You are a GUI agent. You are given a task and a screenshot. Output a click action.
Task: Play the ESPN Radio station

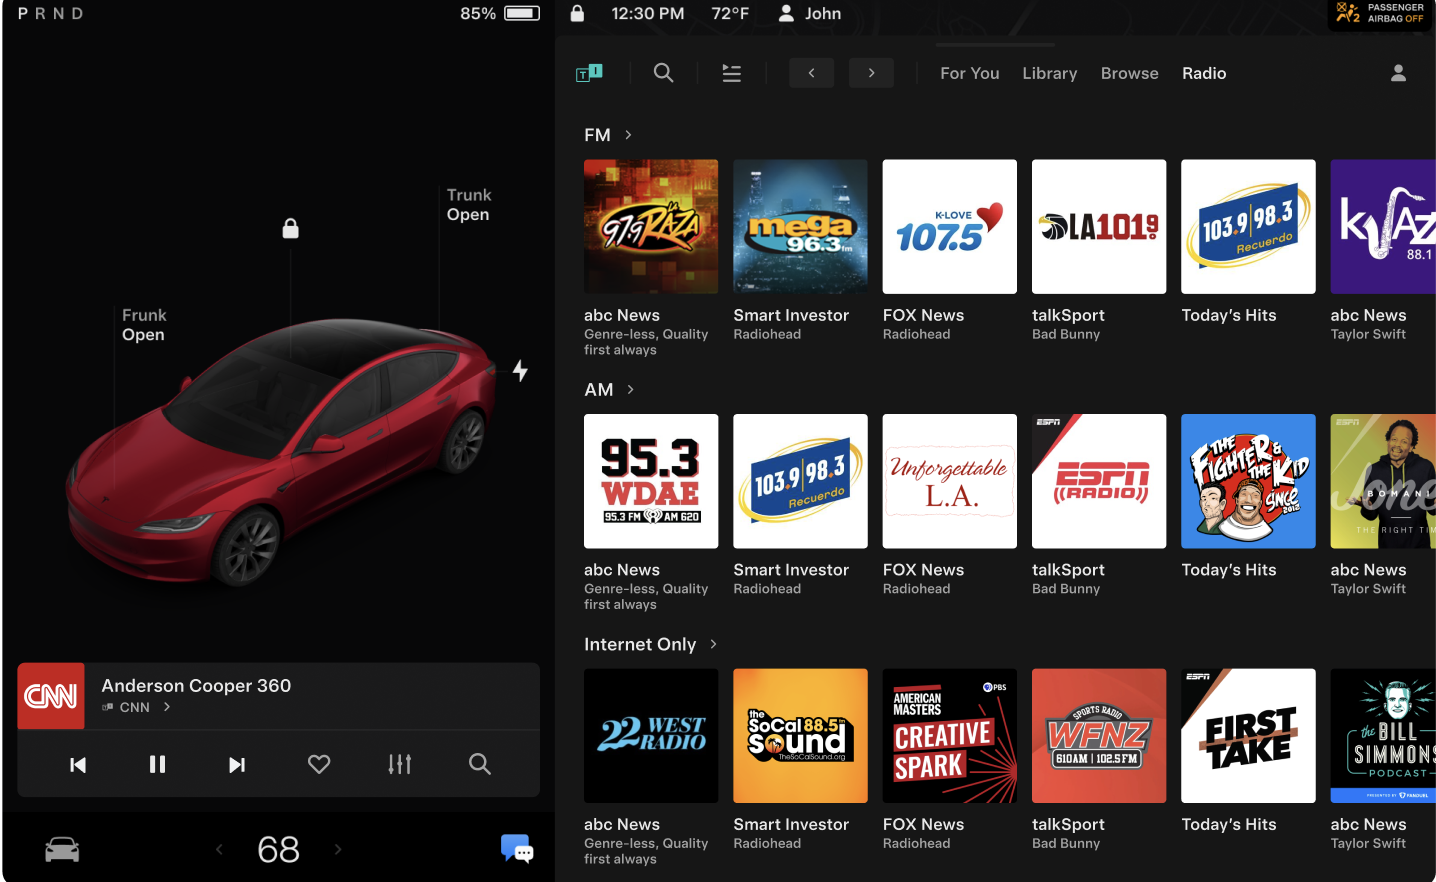[1099, 481]
